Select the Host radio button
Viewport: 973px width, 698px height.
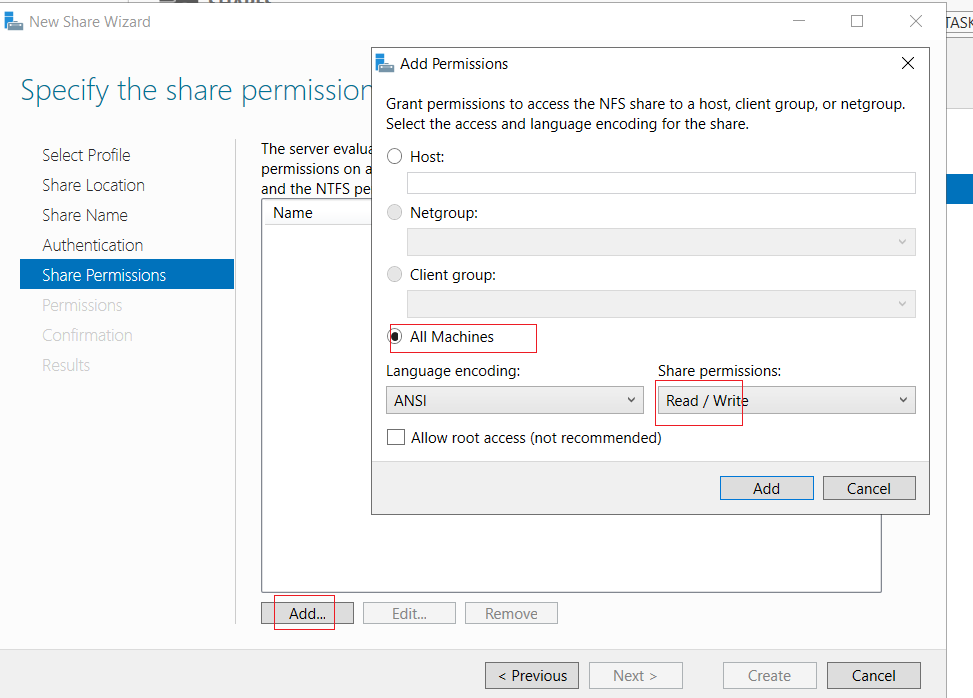click(395, 156)
